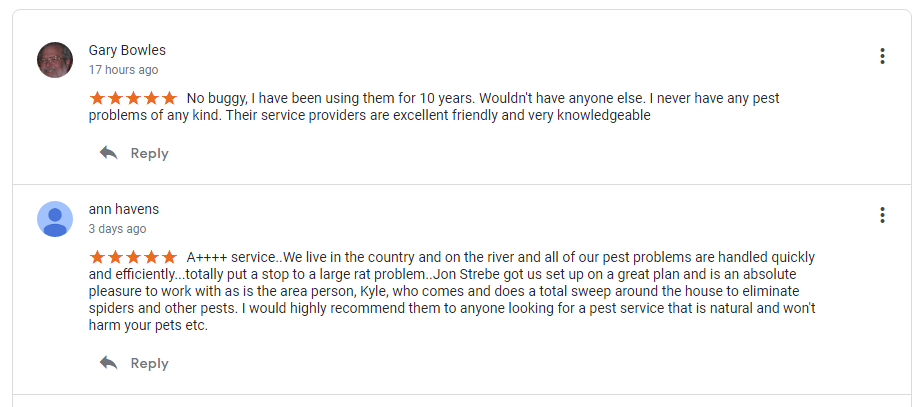Open the three-dot menu on ann havens' review
Viewport: 922px width, 407px height.
click(882, 215)
